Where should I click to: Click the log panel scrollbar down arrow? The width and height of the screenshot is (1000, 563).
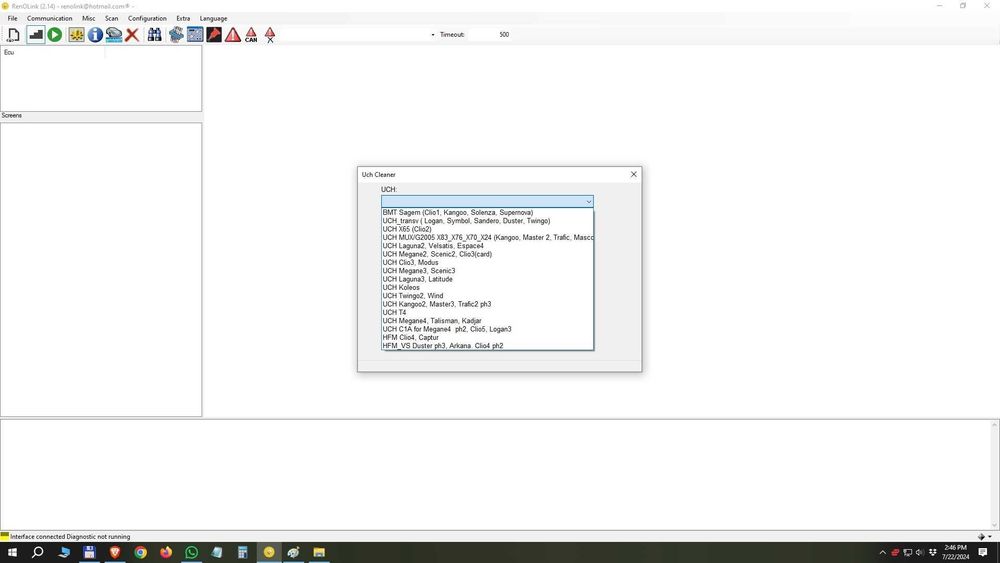(994, 525)
